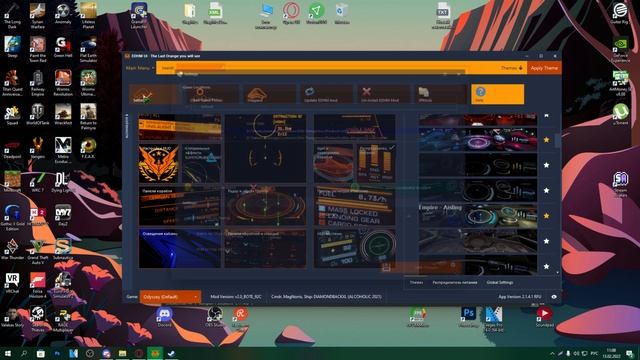
Task: Open the Paint the Town Red shortcut
Action: pyautogui.click(x=38, y=49)
